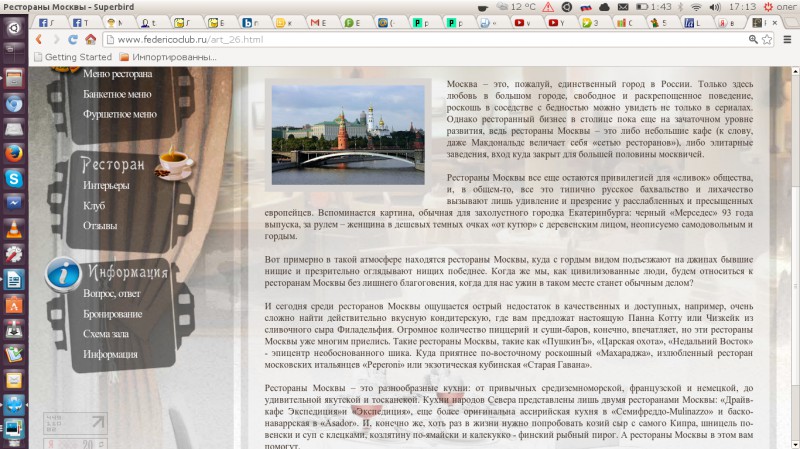Switch to the Yandex tab
Image resolution: width=800 pixels, height=449 pixels.
point(727,22)
